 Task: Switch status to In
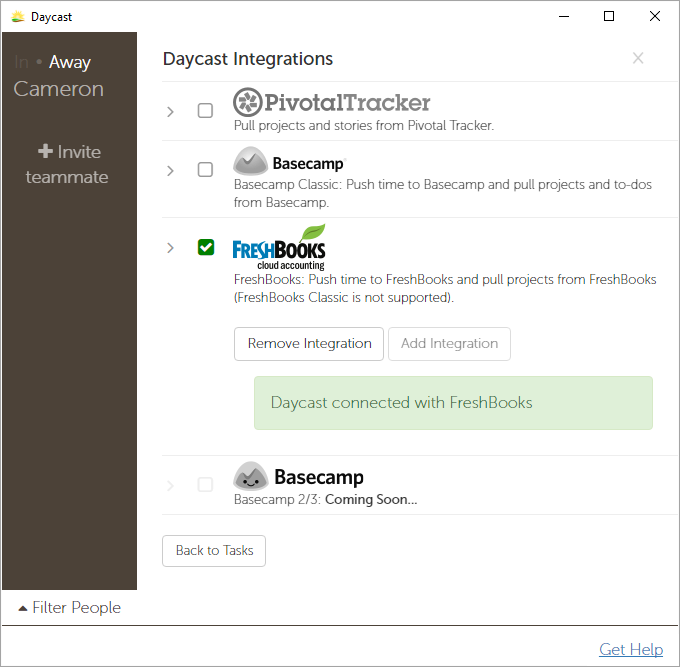coord(21,62)
